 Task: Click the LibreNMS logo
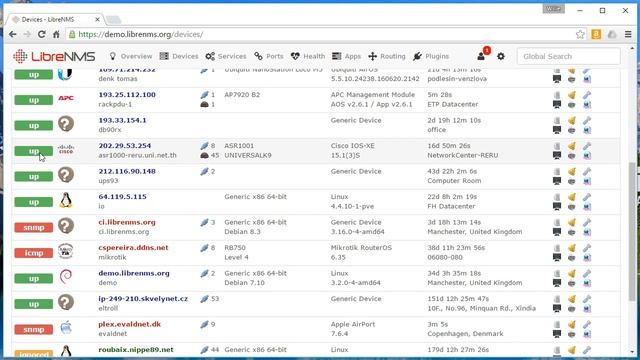(54, 56)
